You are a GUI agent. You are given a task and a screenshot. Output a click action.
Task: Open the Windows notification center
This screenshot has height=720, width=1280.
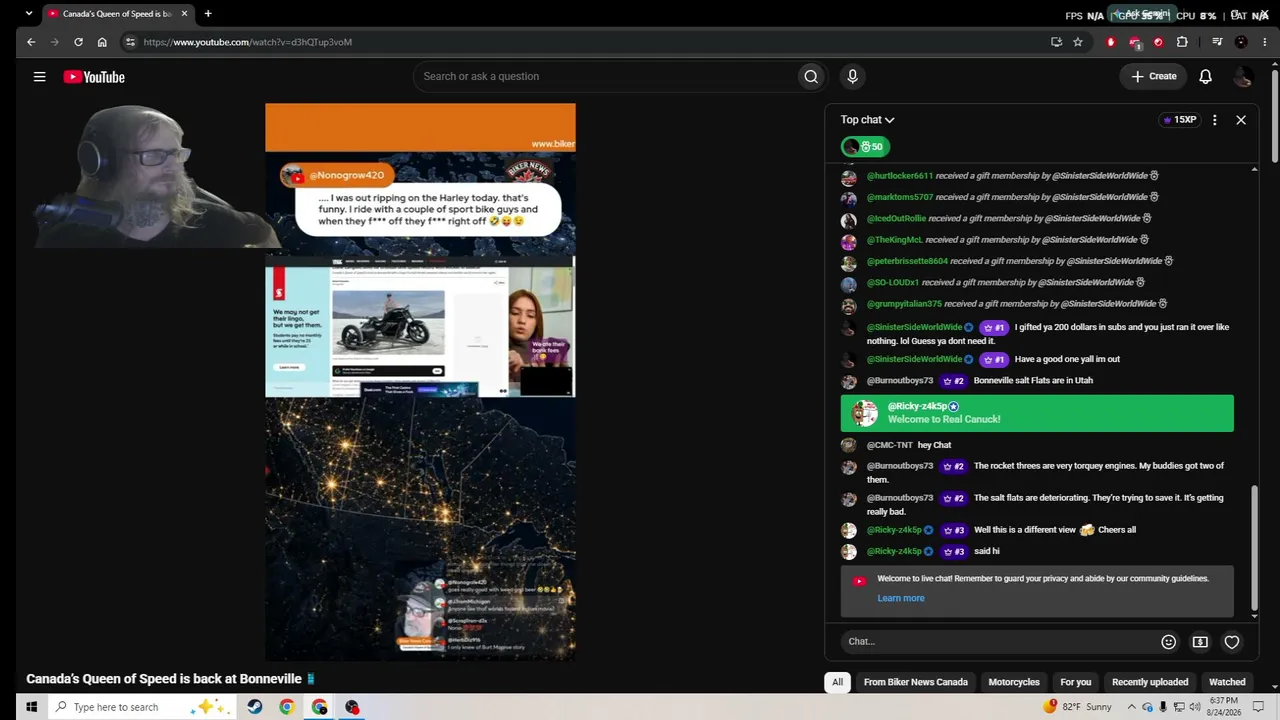pos(1259,707)
